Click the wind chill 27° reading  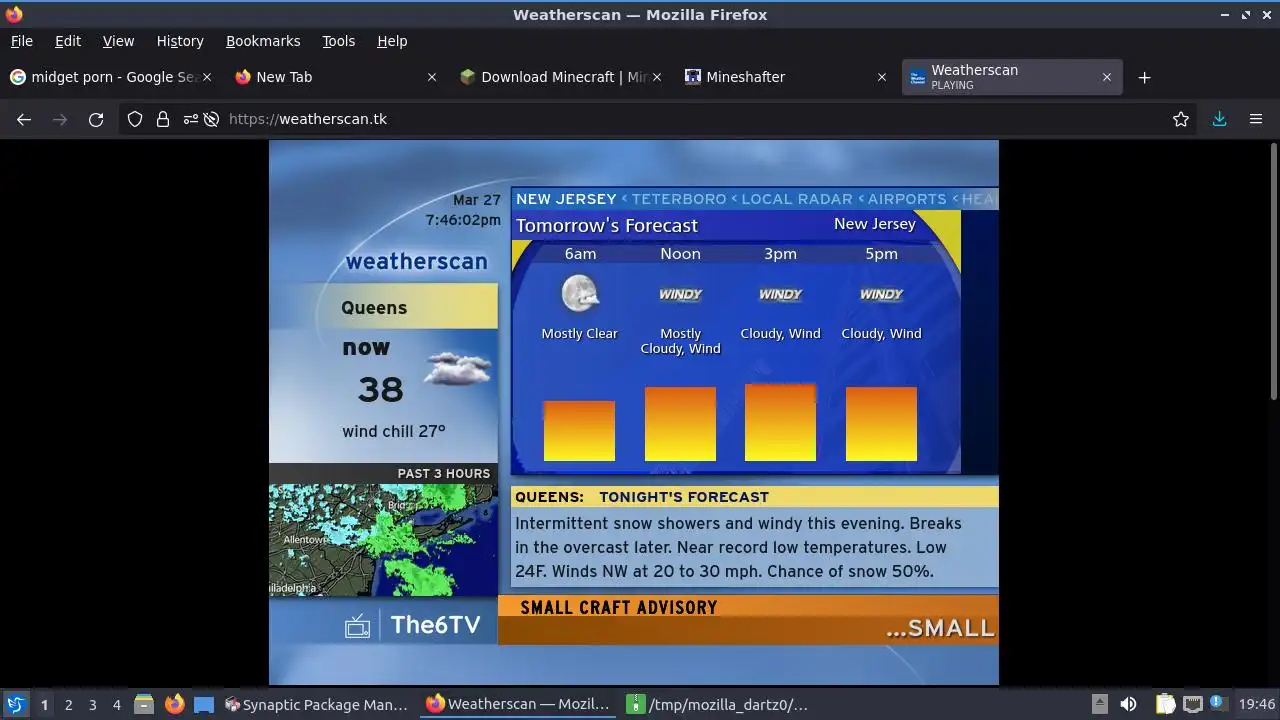(393, 431)
